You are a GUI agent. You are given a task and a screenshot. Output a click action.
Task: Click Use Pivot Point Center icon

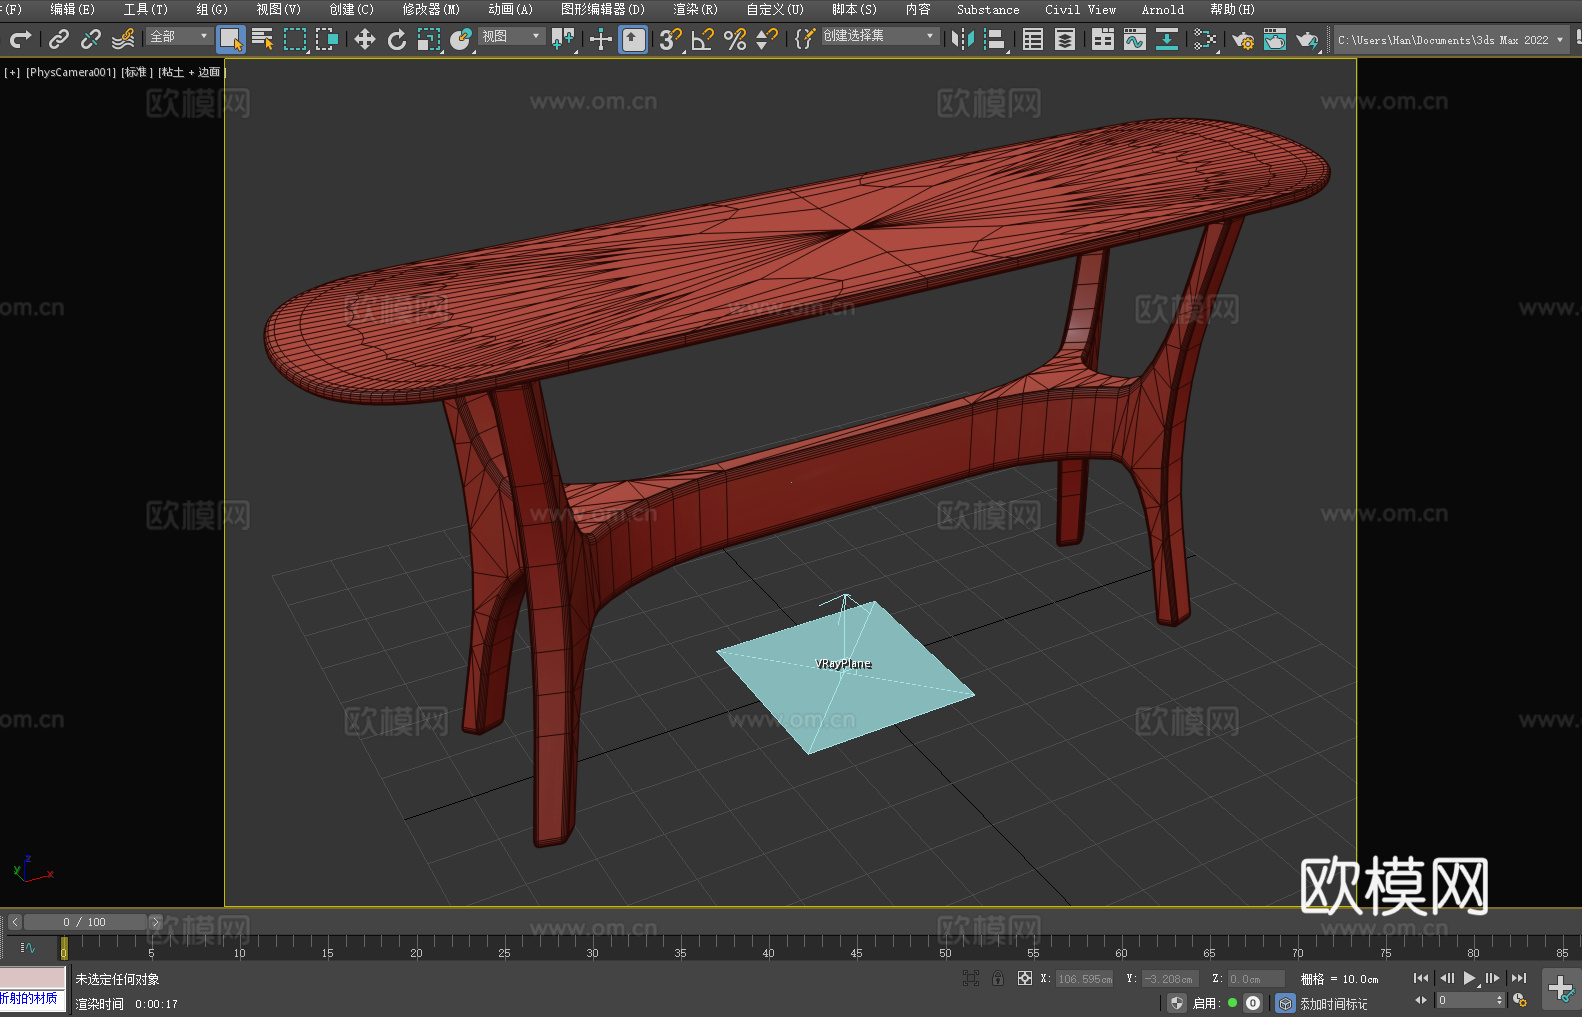pyautogui.click(x=563, y=39)
